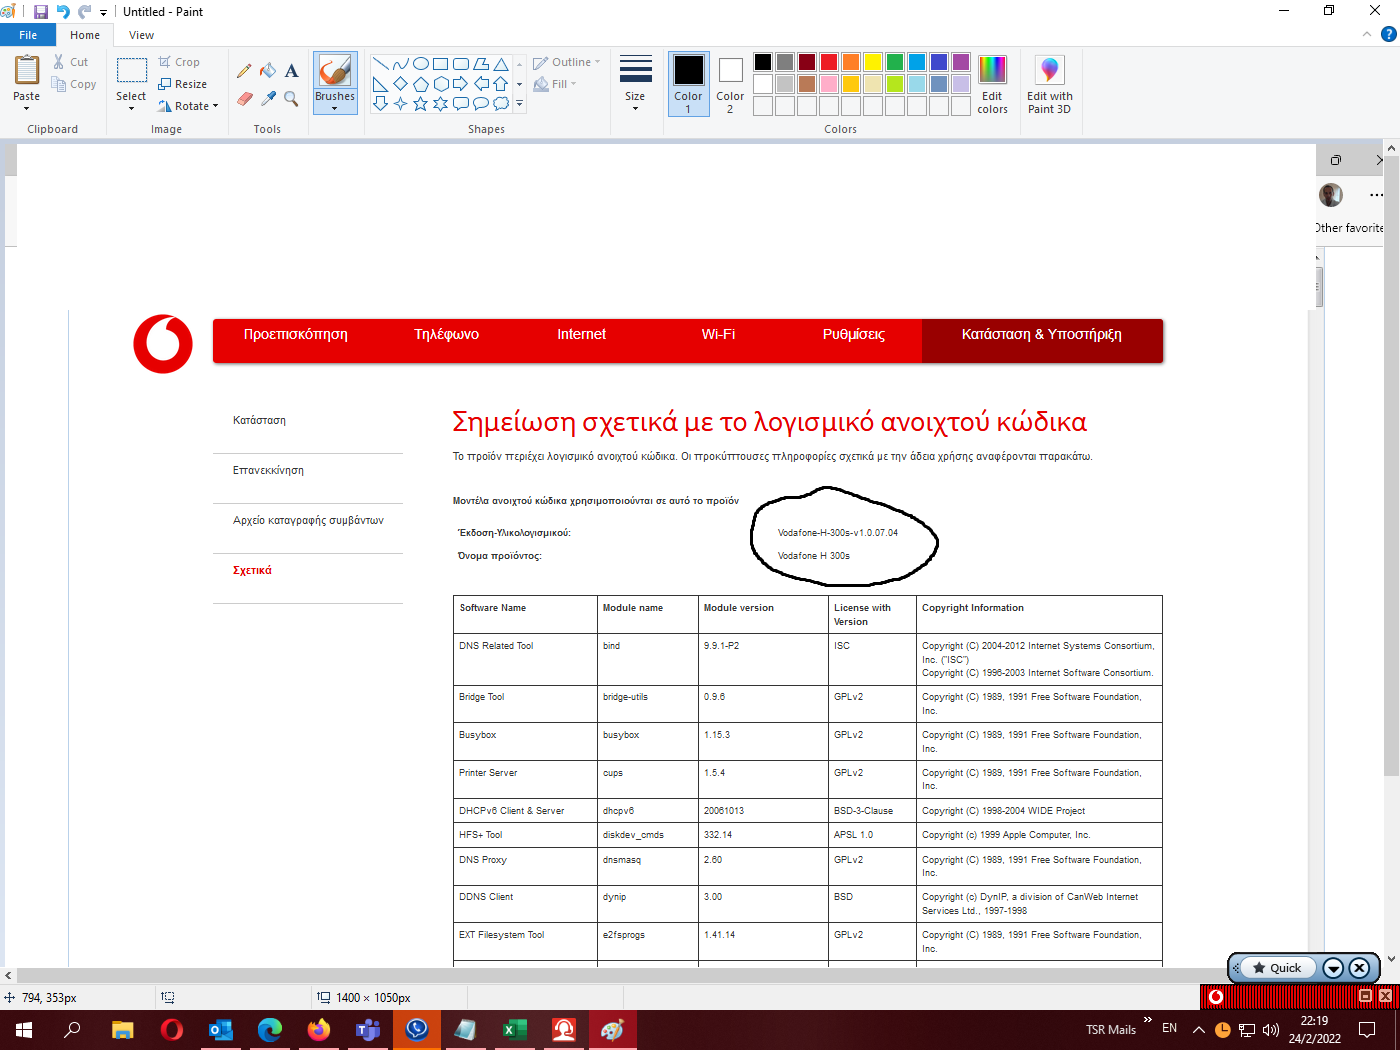Click the Brushes tool icon
Screen dimensions: 1400x1050
334,71
